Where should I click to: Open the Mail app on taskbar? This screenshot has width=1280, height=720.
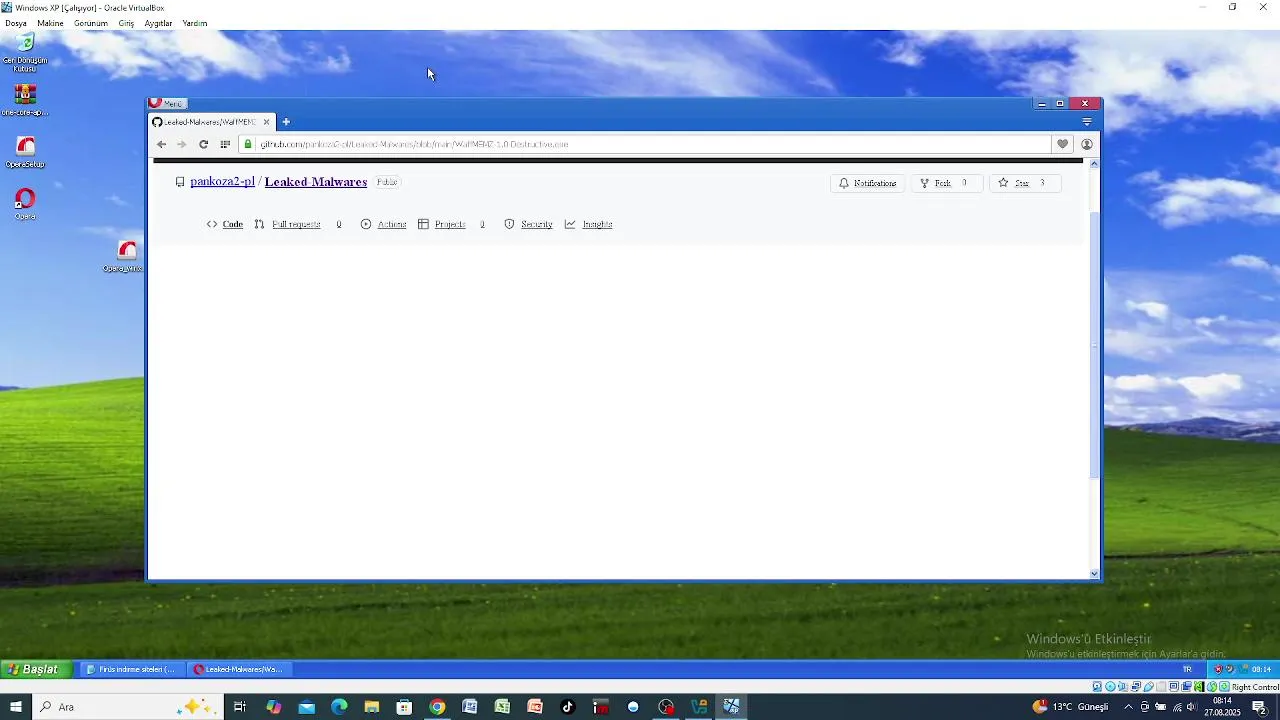[x=306, y=707]
